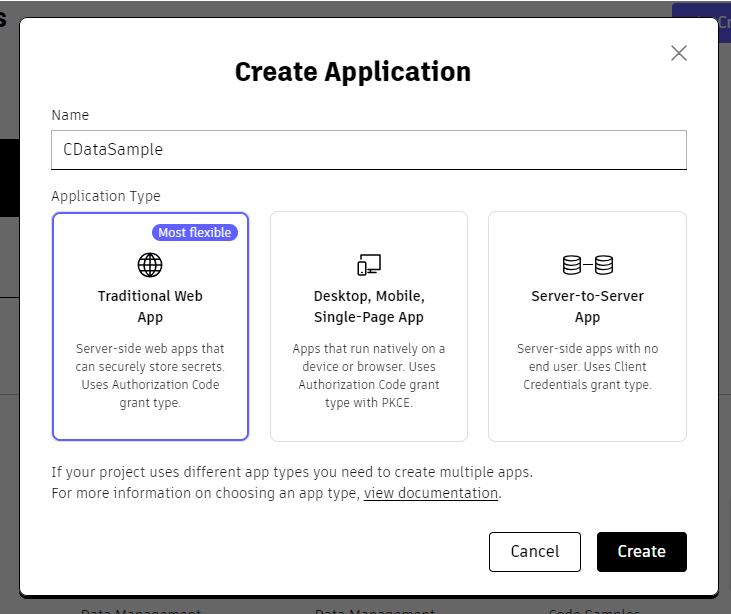Viewport: 731px width, 614px height.
Task: Click the desktop and mobile devices icon
Action: tap(369, 265)
